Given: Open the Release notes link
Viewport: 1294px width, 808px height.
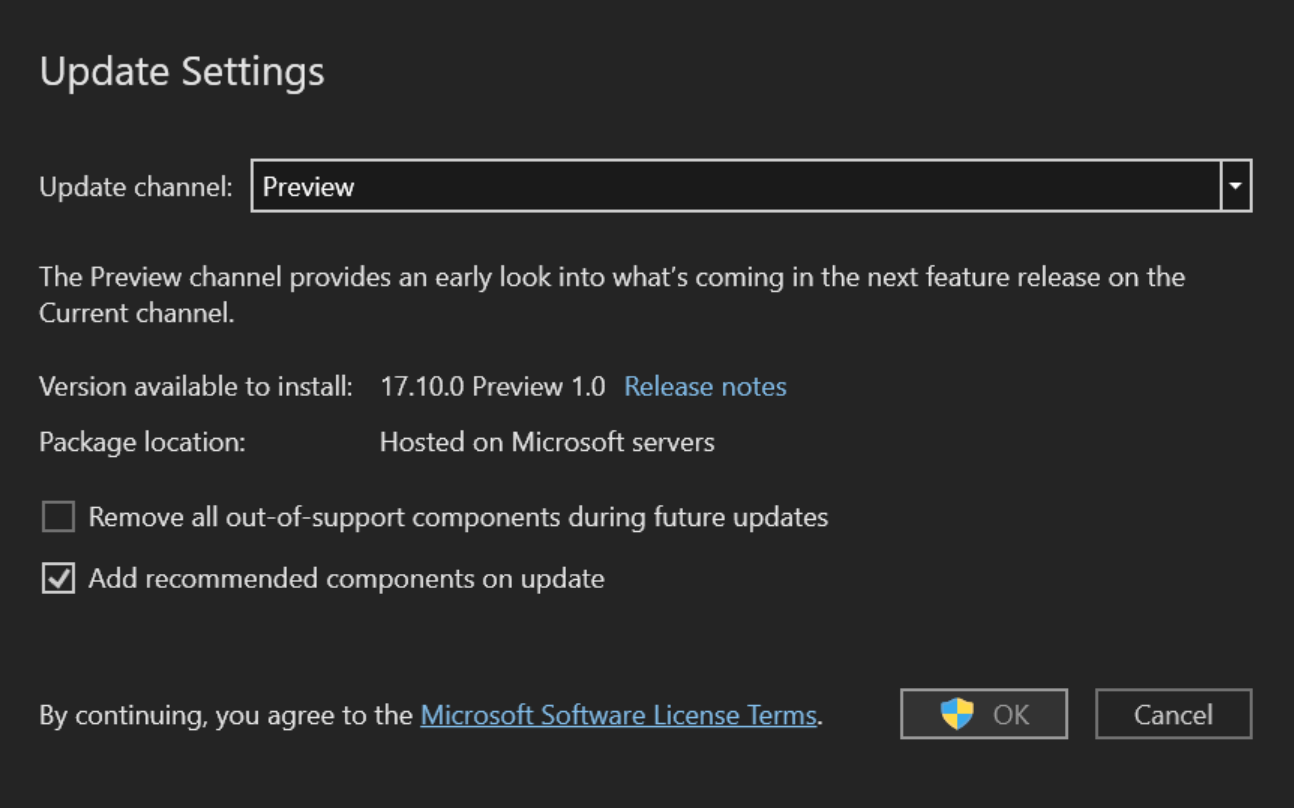Looking at the screenshot, I should [705, 386].
